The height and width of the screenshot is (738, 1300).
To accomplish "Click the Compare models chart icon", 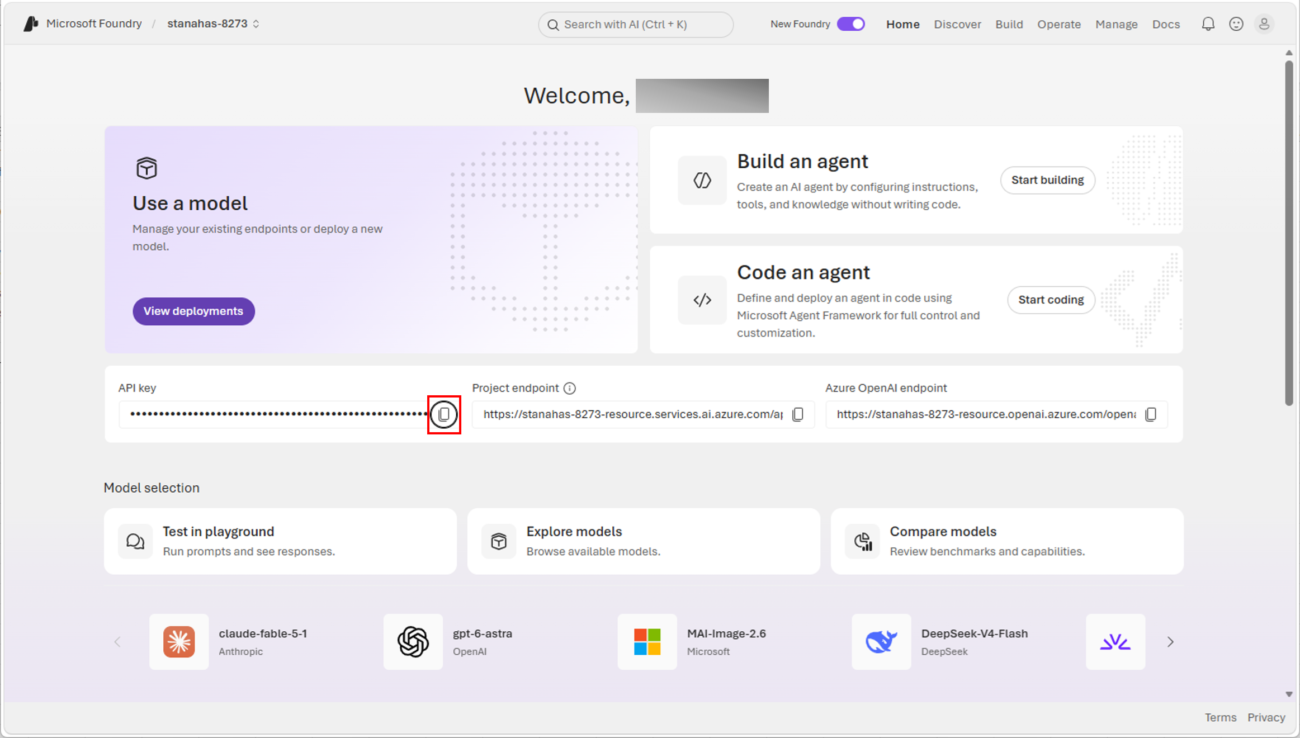I will pyautogui.click(x=862, y=541).
